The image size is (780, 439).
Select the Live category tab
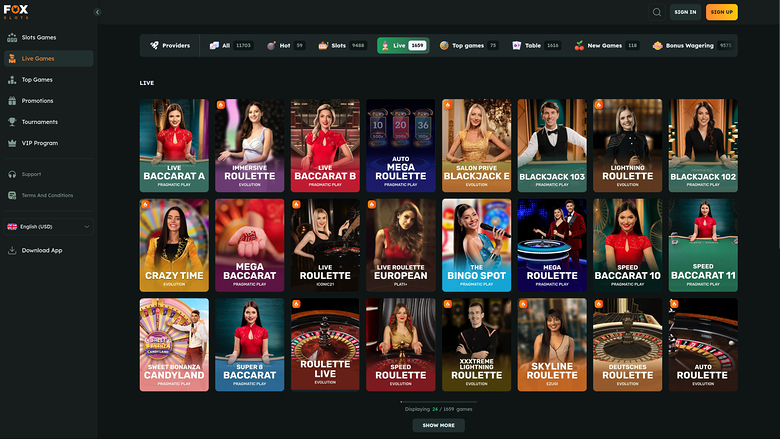tap(403, 45)
